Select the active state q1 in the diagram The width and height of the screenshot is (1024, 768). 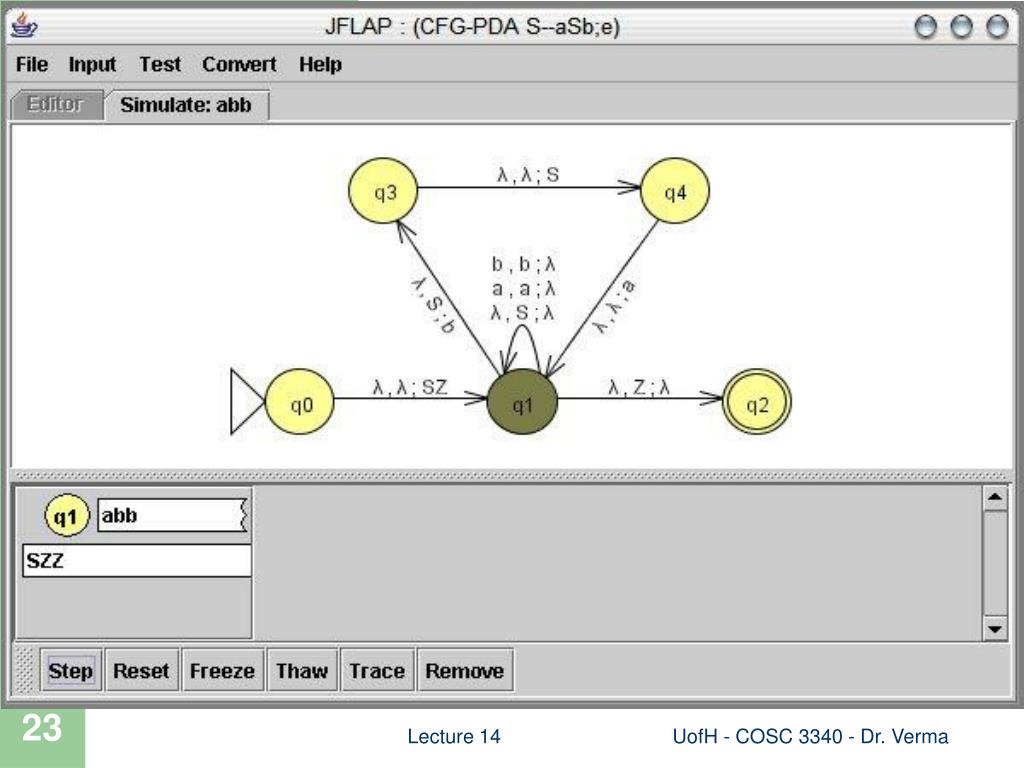(522, 402)
